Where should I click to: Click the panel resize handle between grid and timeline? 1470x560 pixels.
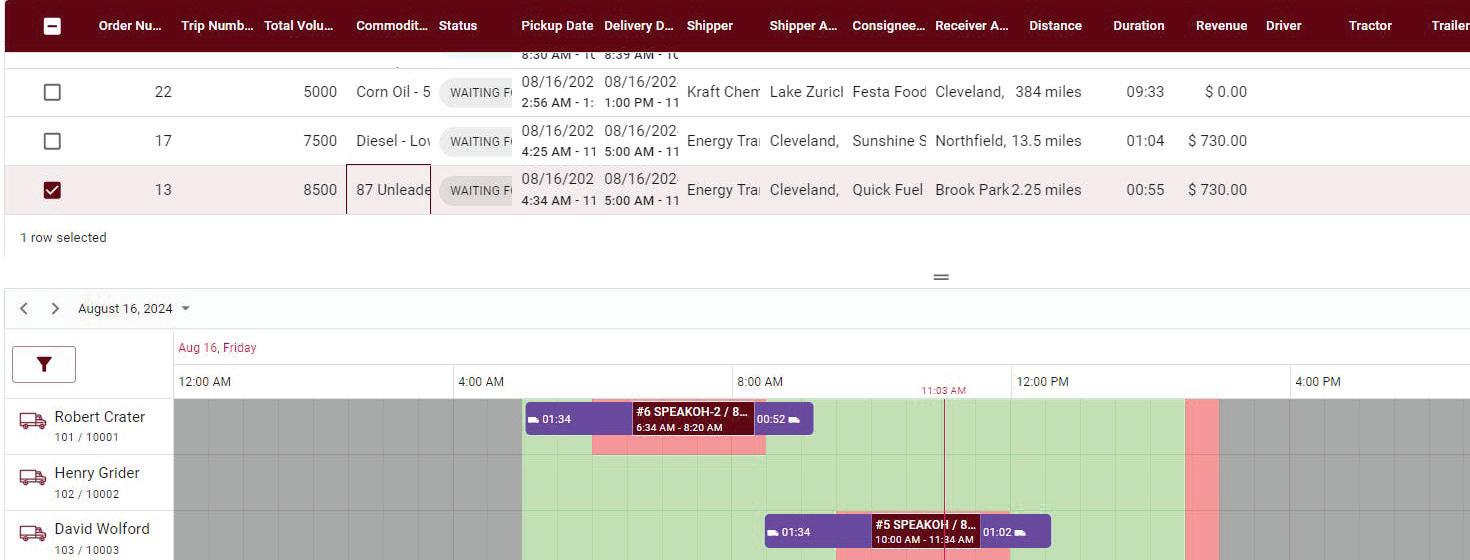pyautogui.click(x=940, y=277)
